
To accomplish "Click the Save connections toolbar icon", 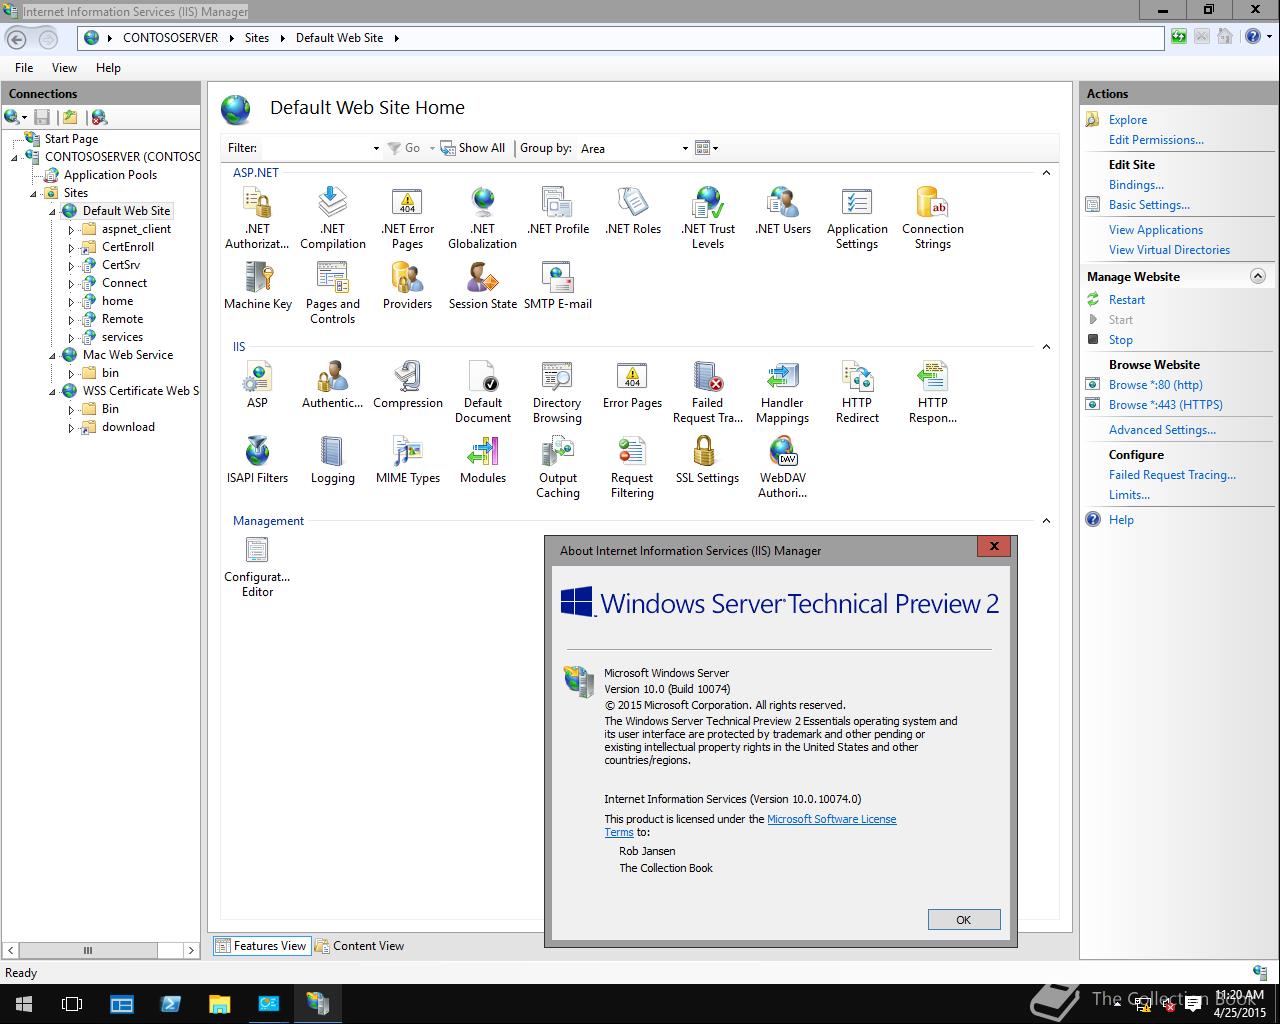I will (42, 117).
